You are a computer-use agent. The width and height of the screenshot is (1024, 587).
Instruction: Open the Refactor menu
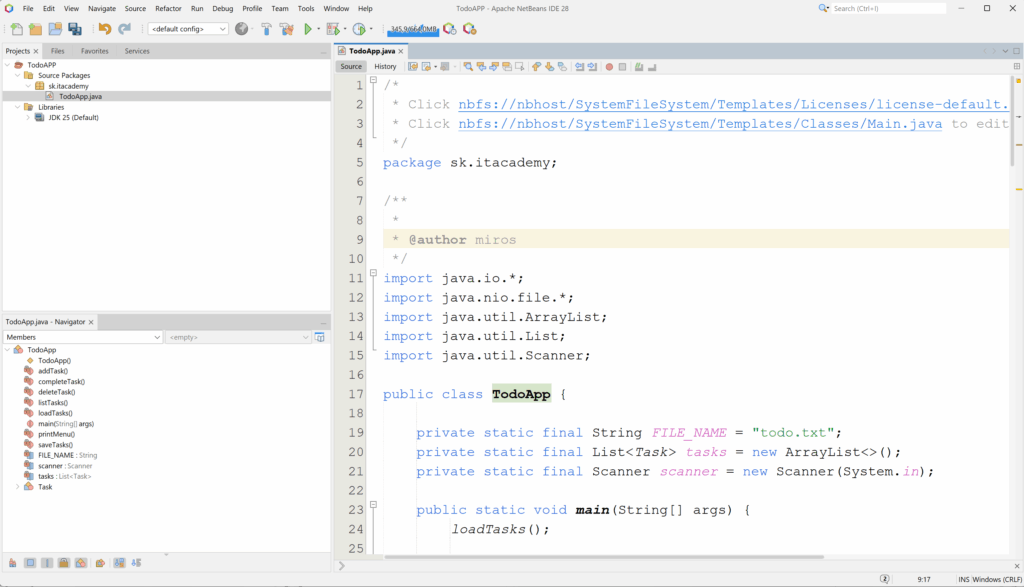tap(168, 8)
